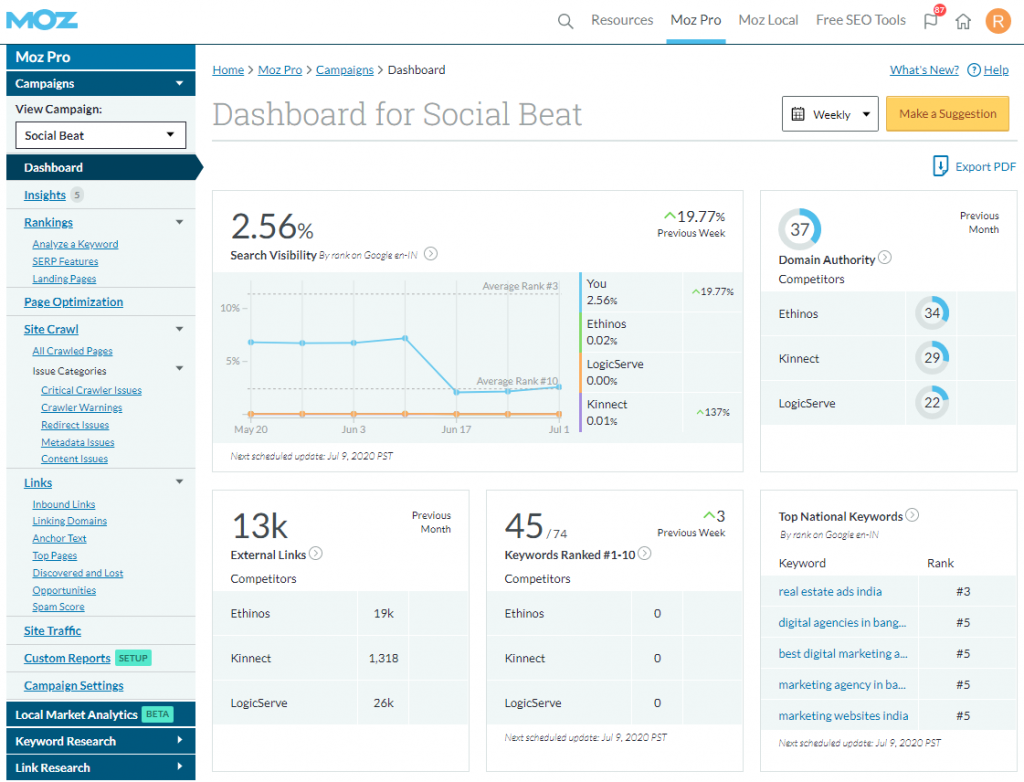Open the notifications flag icon
The image size is (1024, 782).
931,21
